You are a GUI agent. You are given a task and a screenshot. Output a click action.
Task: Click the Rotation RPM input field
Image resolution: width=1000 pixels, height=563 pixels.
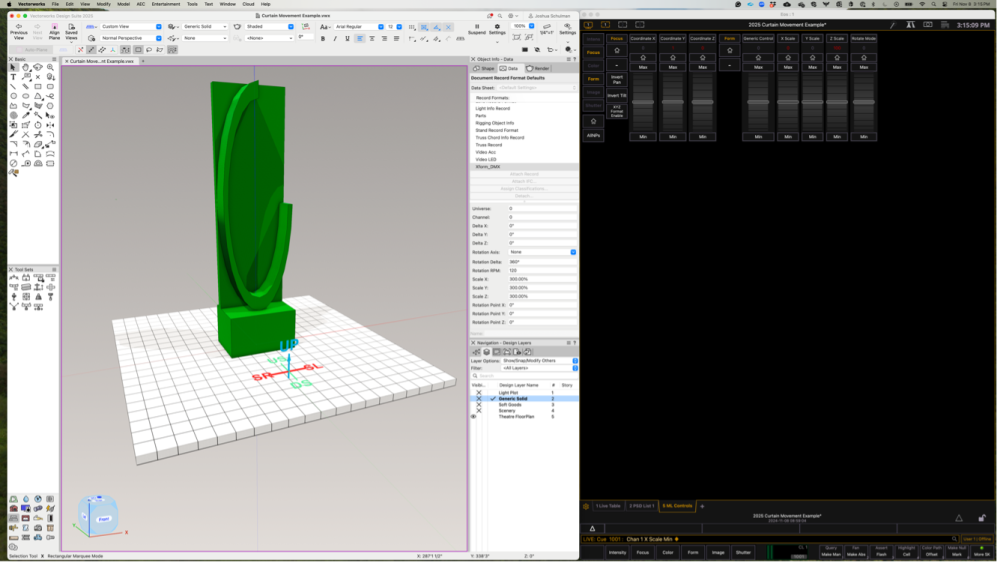(x=541, y=270)
